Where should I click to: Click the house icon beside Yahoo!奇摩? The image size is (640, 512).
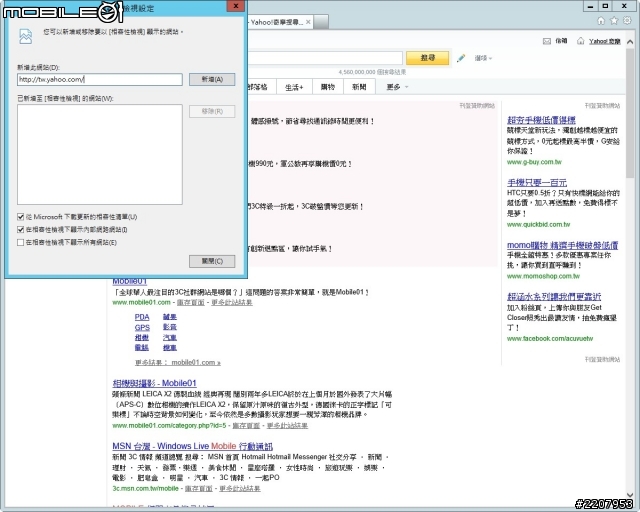pyautogui.click(x=580, y=41)
